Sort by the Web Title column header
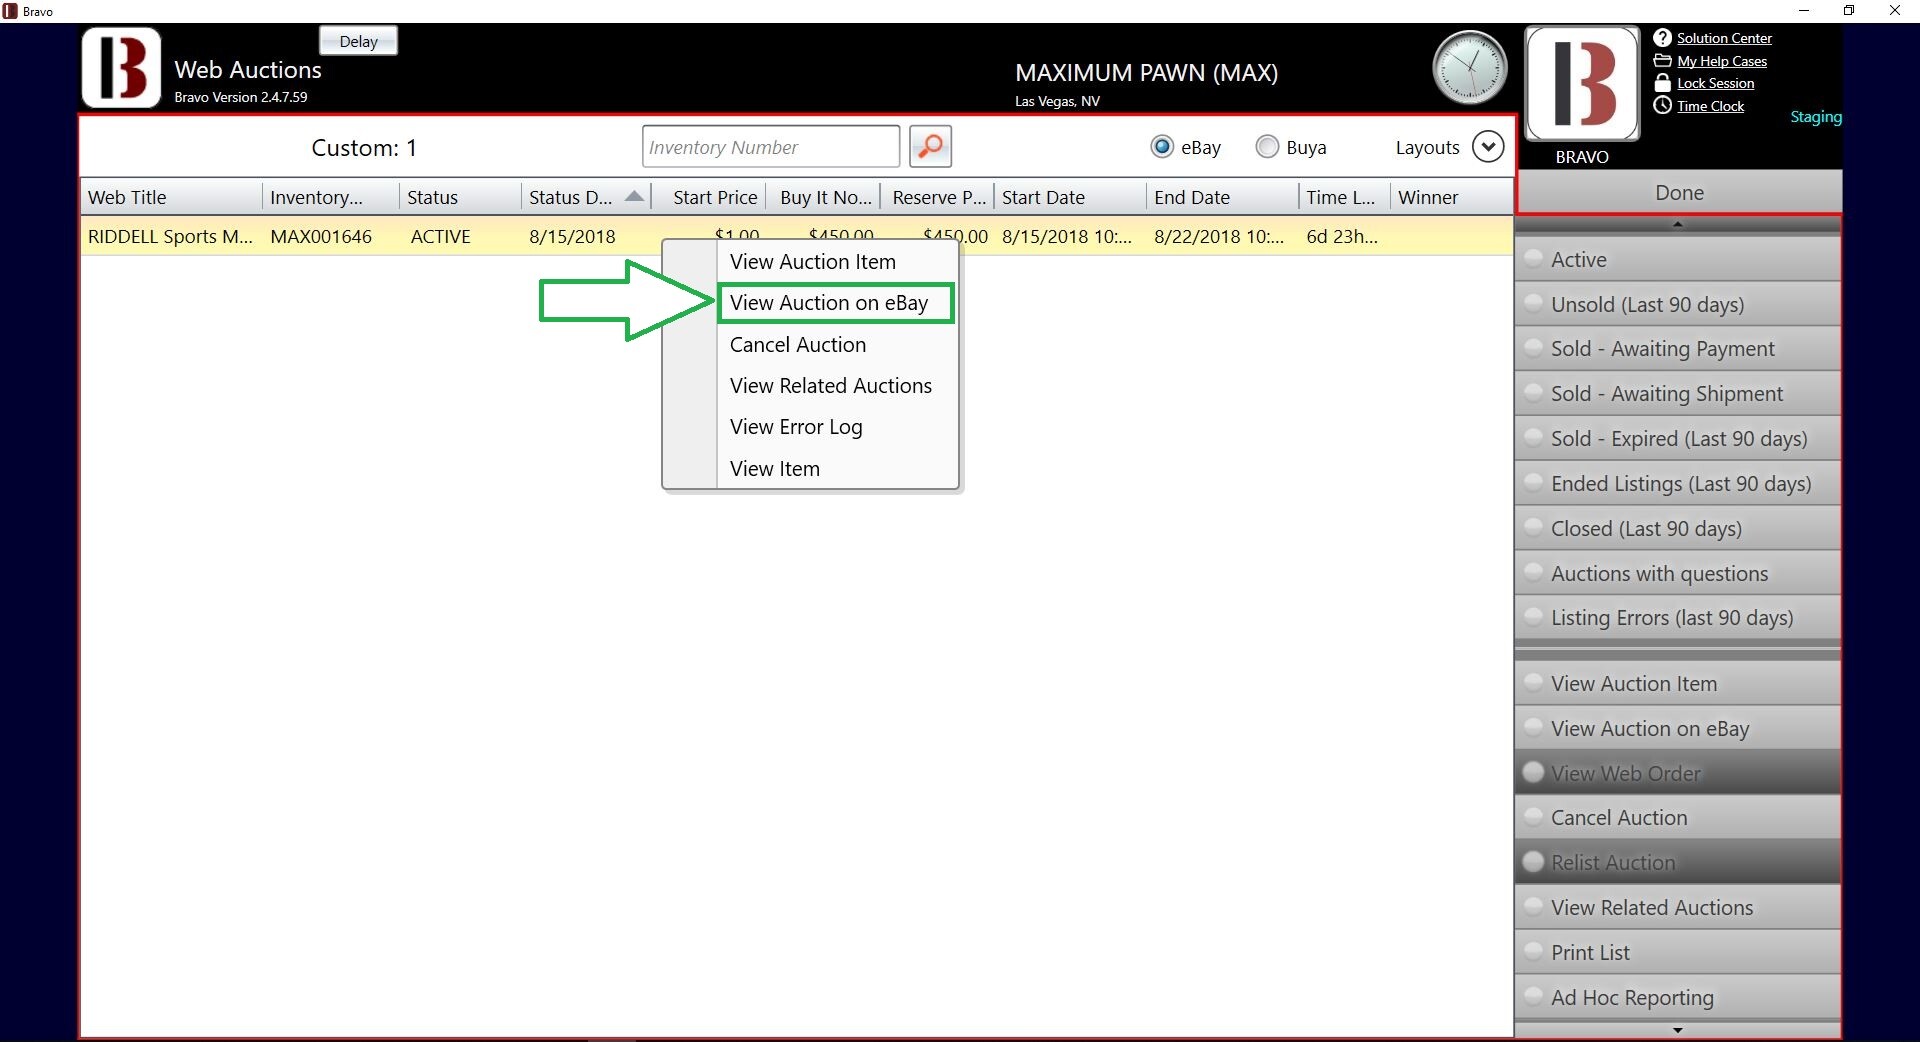1920x1042 pixels. (172, 197)
